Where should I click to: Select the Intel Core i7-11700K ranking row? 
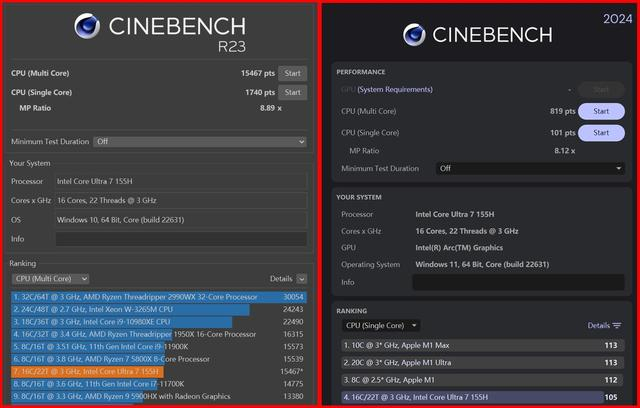click(159, 384)
